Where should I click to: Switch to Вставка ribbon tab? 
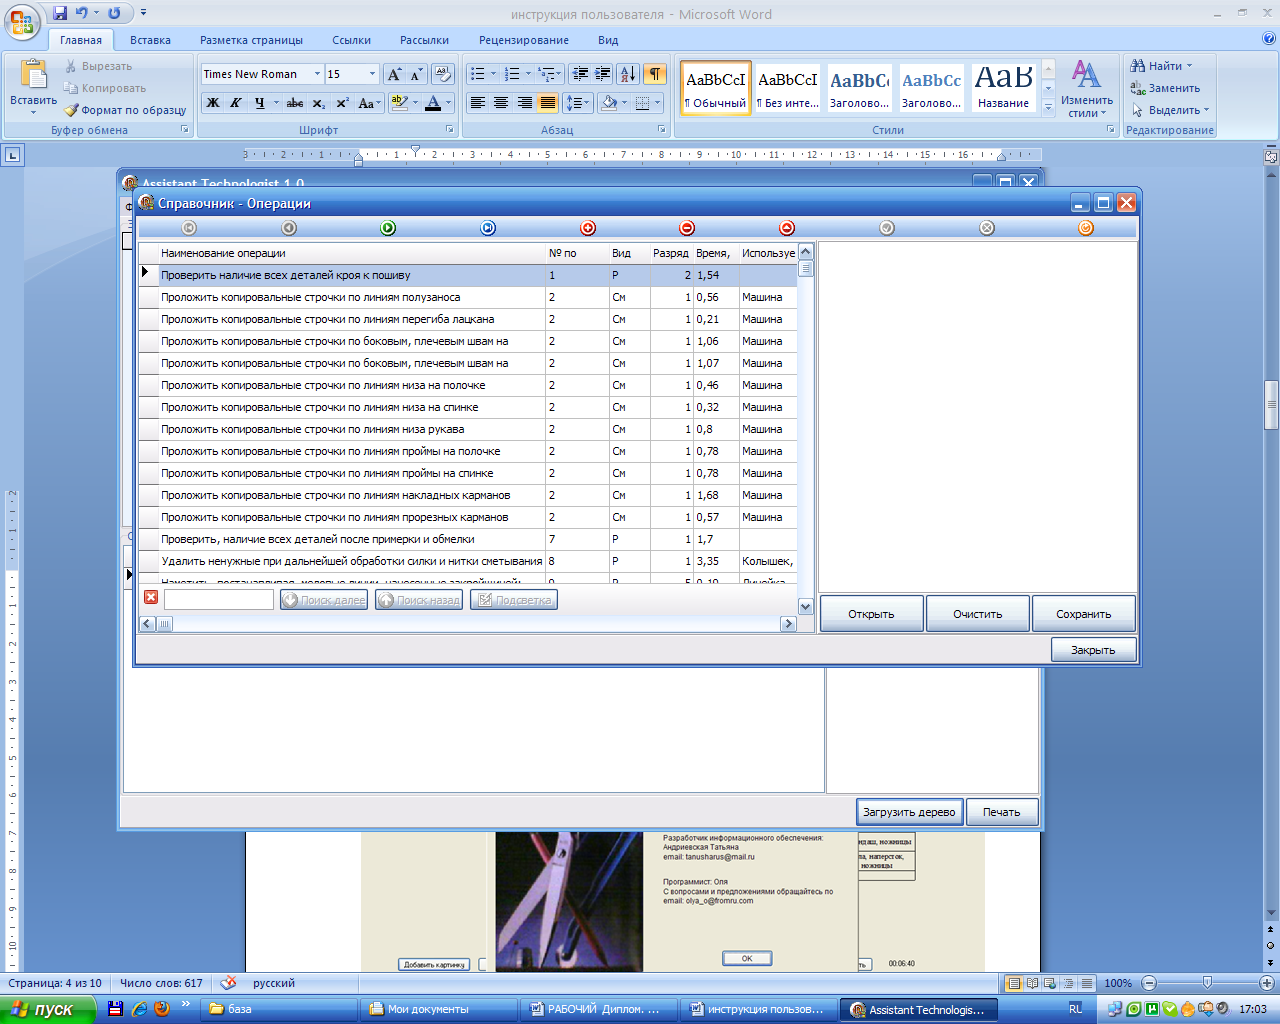click(x=150, y=40)
